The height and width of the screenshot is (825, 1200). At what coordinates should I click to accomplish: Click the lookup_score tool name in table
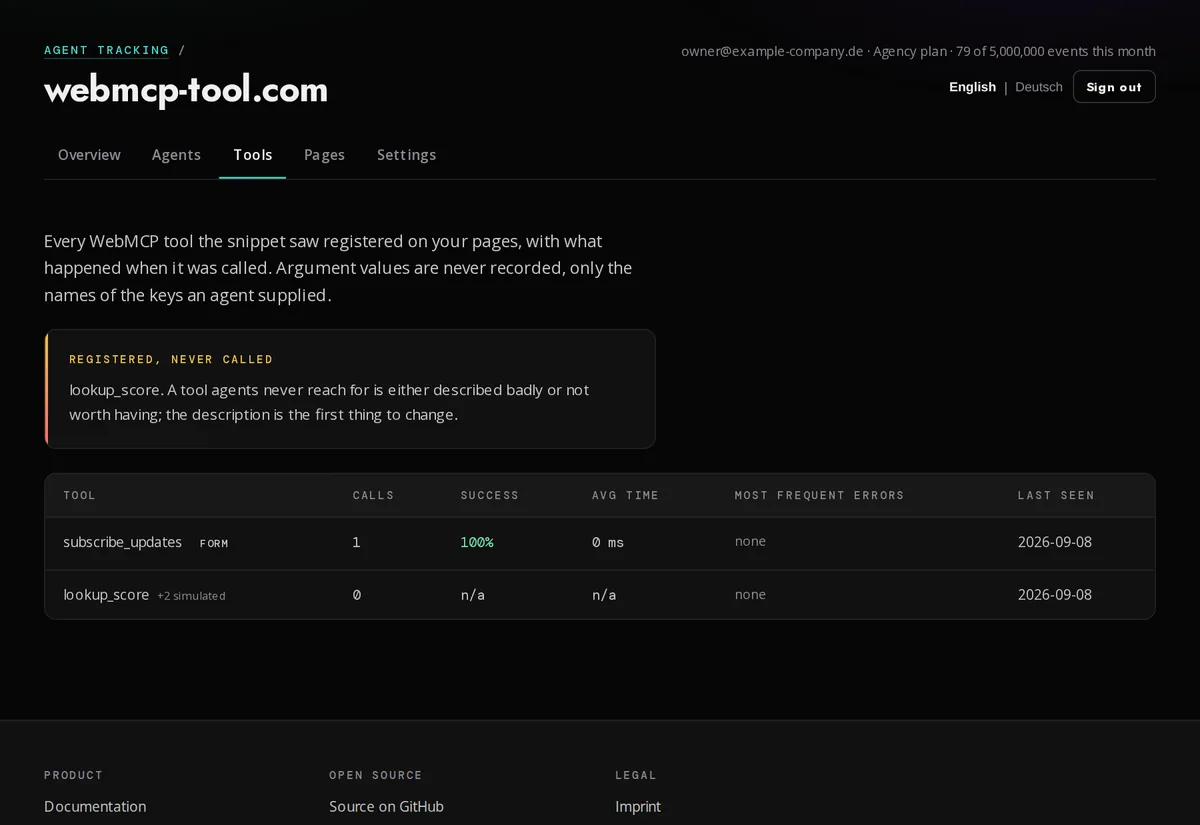click(106, 594)
